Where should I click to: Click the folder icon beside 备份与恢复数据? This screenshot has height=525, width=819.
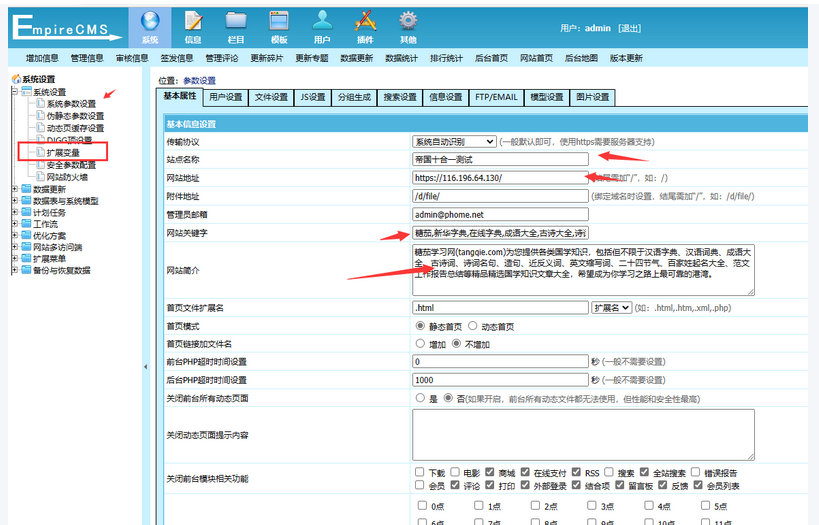coord(26,270)
